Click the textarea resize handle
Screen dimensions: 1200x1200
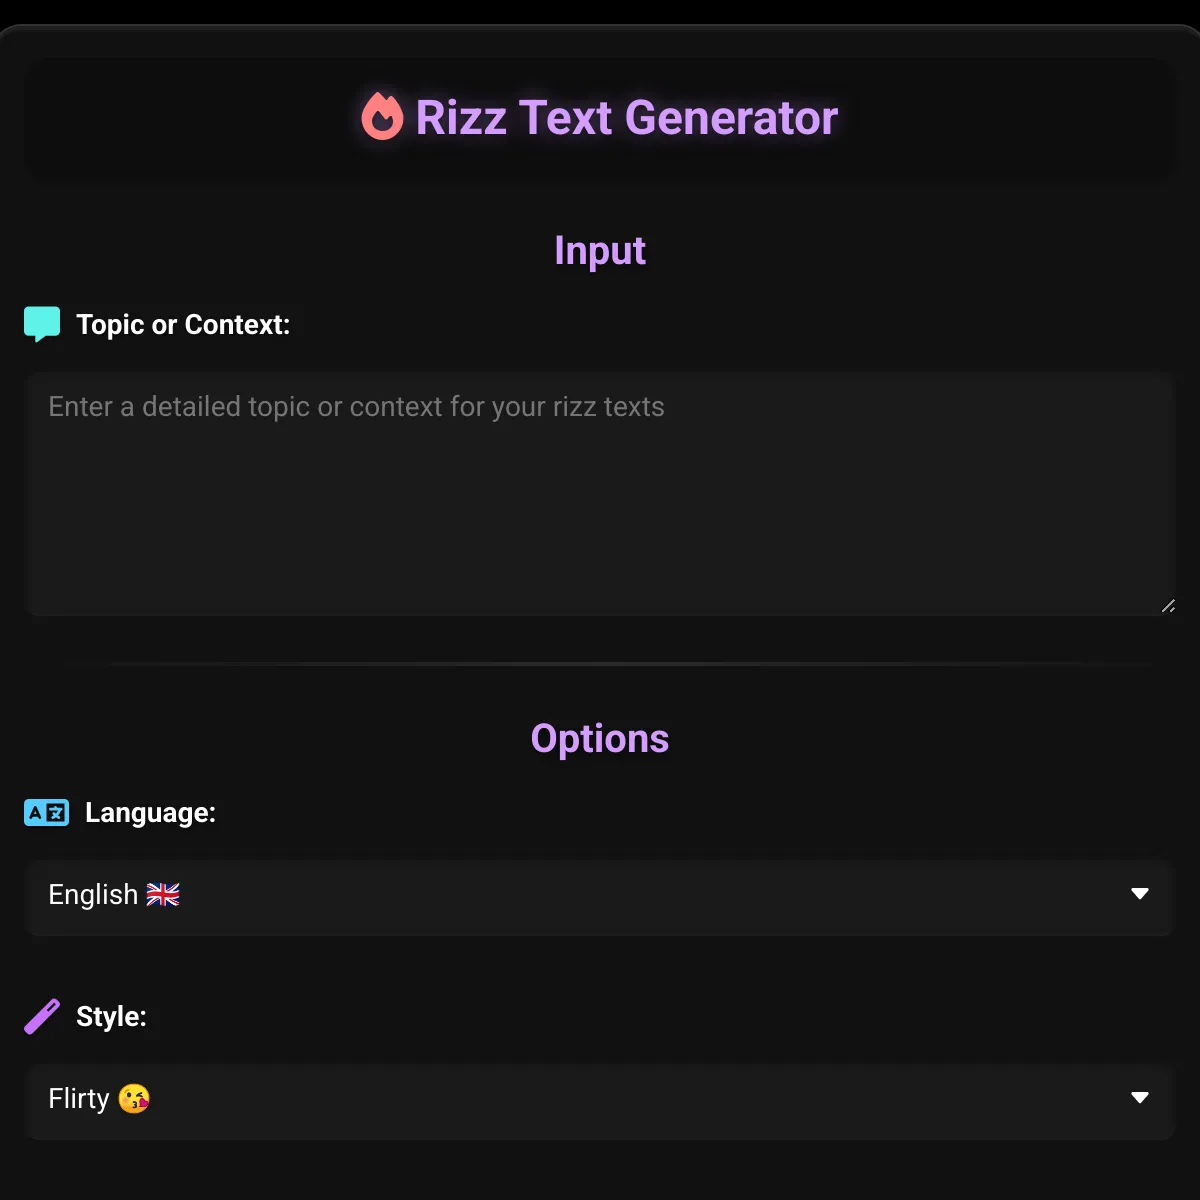[1168, 606]
